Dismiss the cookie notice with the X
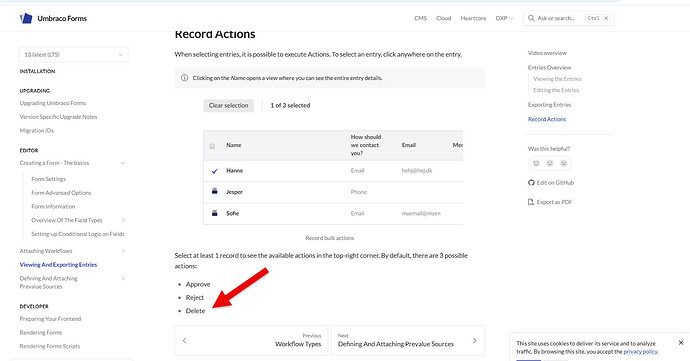 tap(681, 343)
